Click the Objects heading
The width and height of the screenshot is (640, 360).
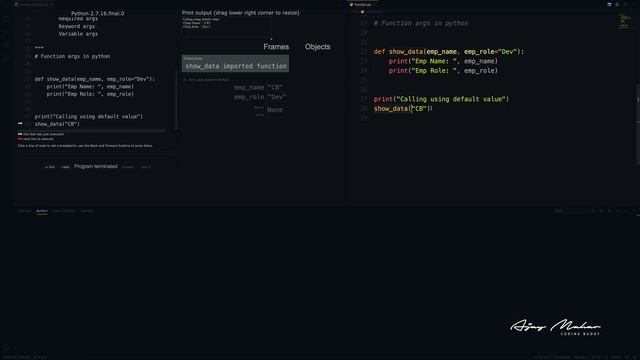click(318, 47)
